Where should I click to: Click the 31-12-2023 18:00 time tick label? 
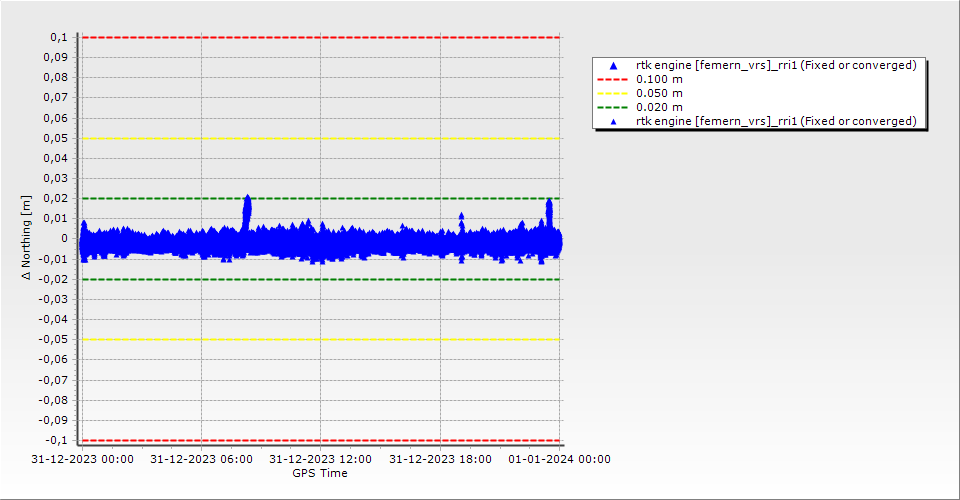click(439, 460)
